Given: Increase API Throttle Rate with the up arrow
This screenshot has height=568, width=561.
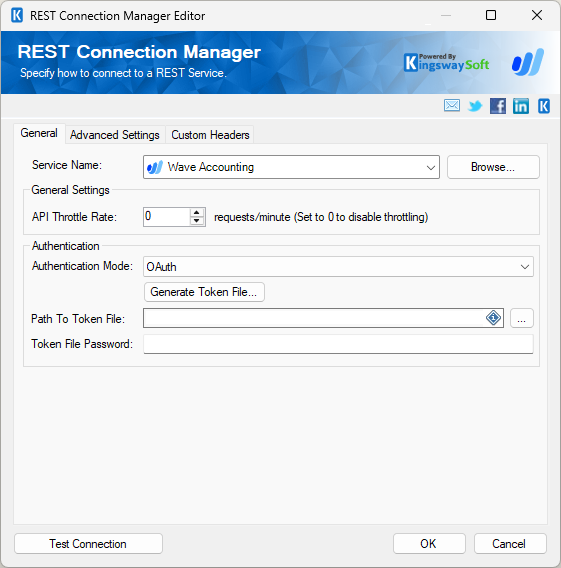Looking at the screenshot, I should click(196, 213).
